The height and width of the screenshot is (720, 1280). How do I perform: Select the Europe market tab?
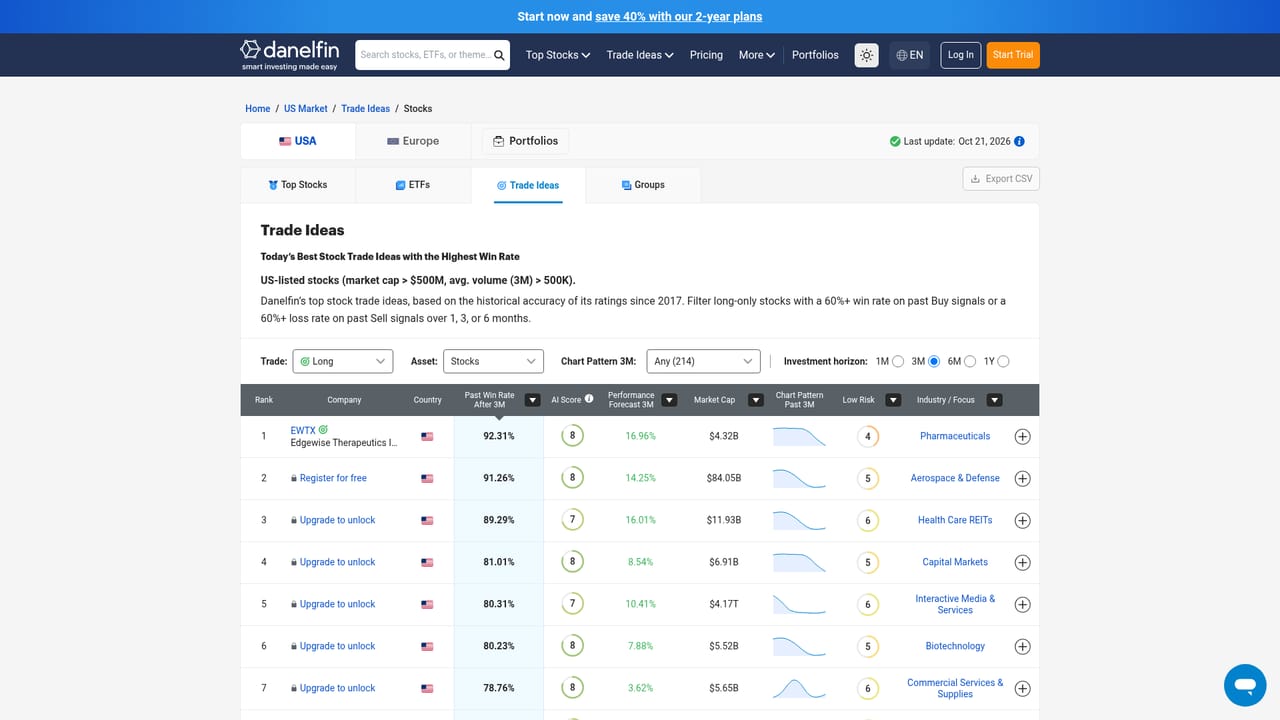413,141
